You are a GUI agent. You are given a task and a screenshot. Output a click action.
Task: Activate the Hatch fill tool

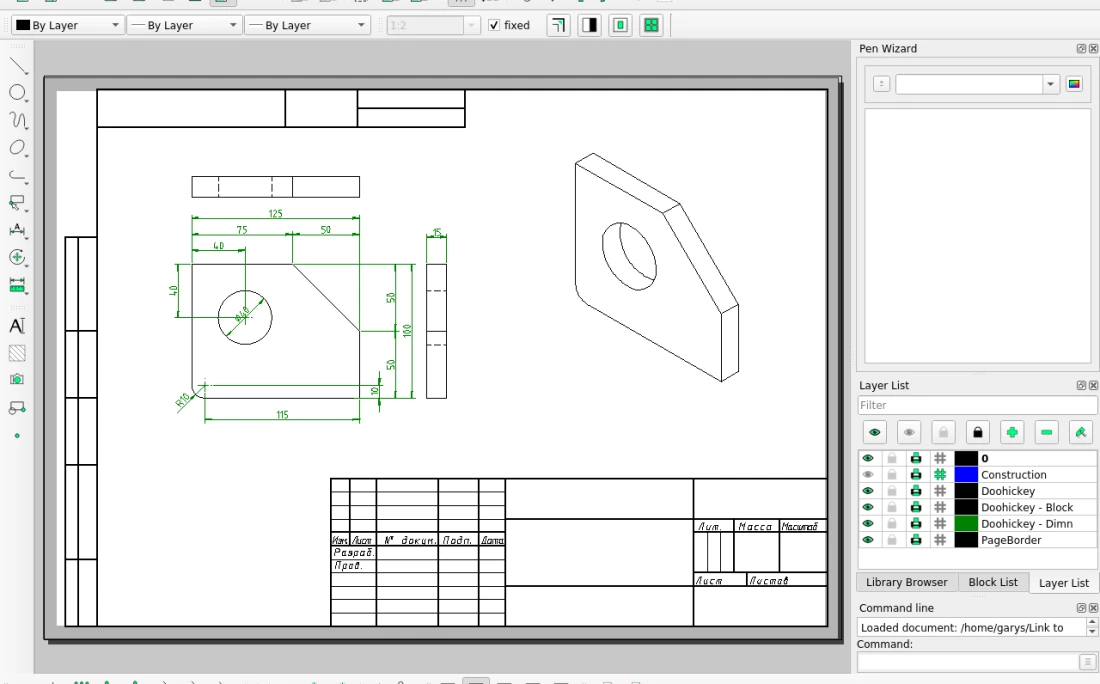(x=17, y=353)
